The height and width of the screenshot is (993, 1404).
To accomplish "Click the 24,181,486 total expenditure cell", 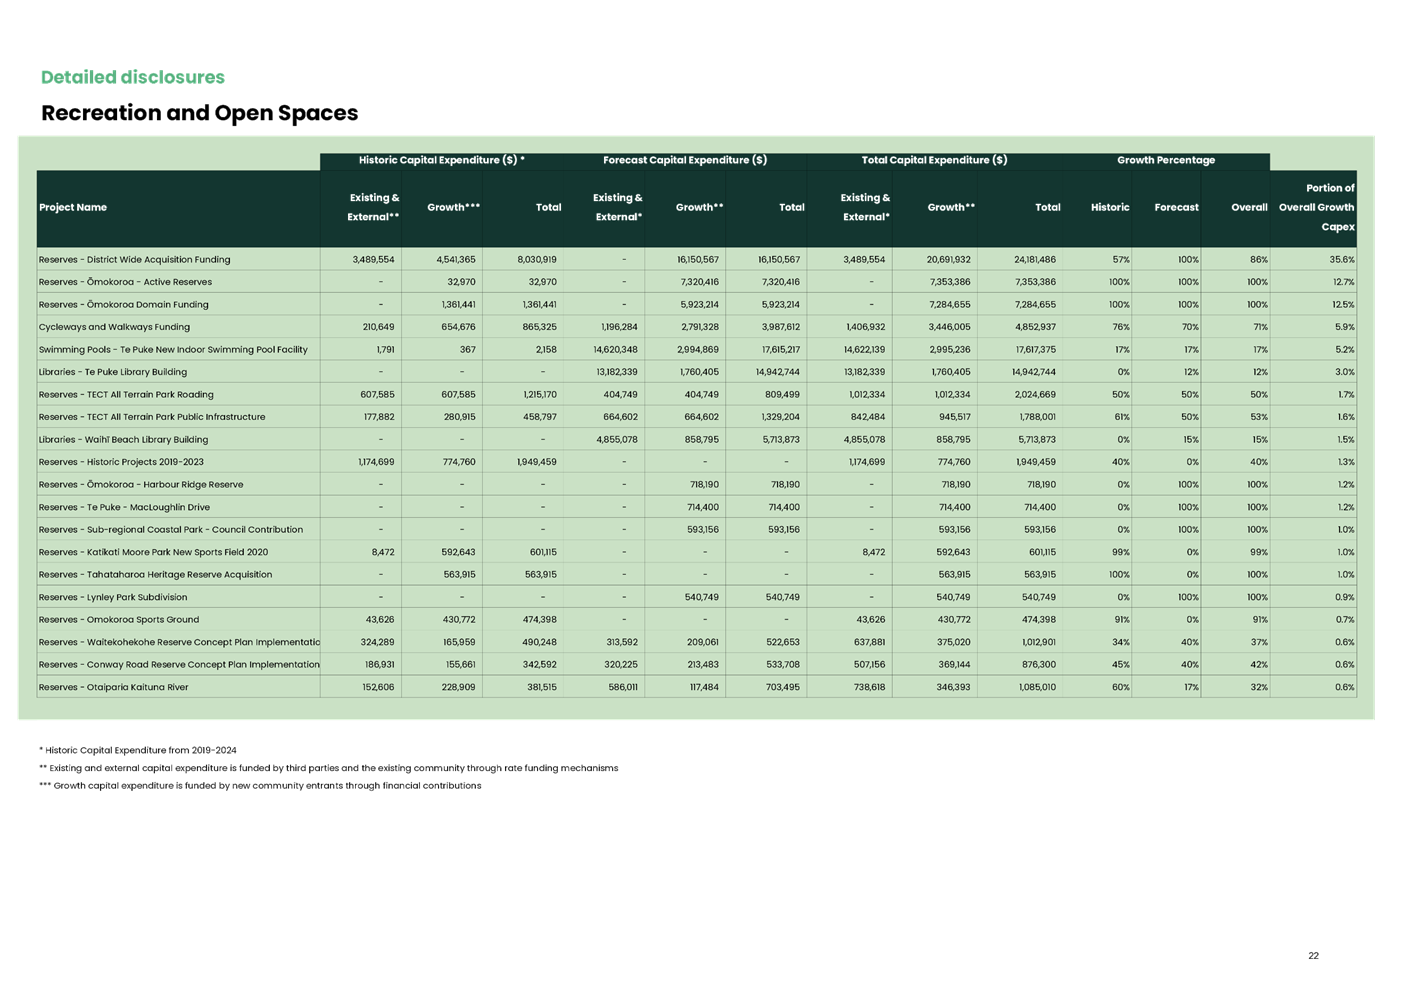I will click(x=1034, y=260).
